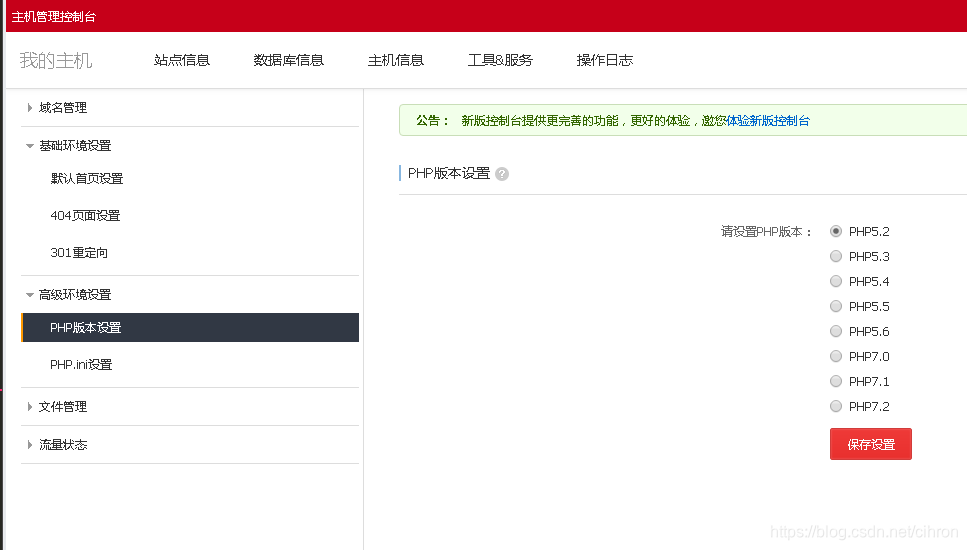Click the 主机管理控制台 header title

point(54,17)
